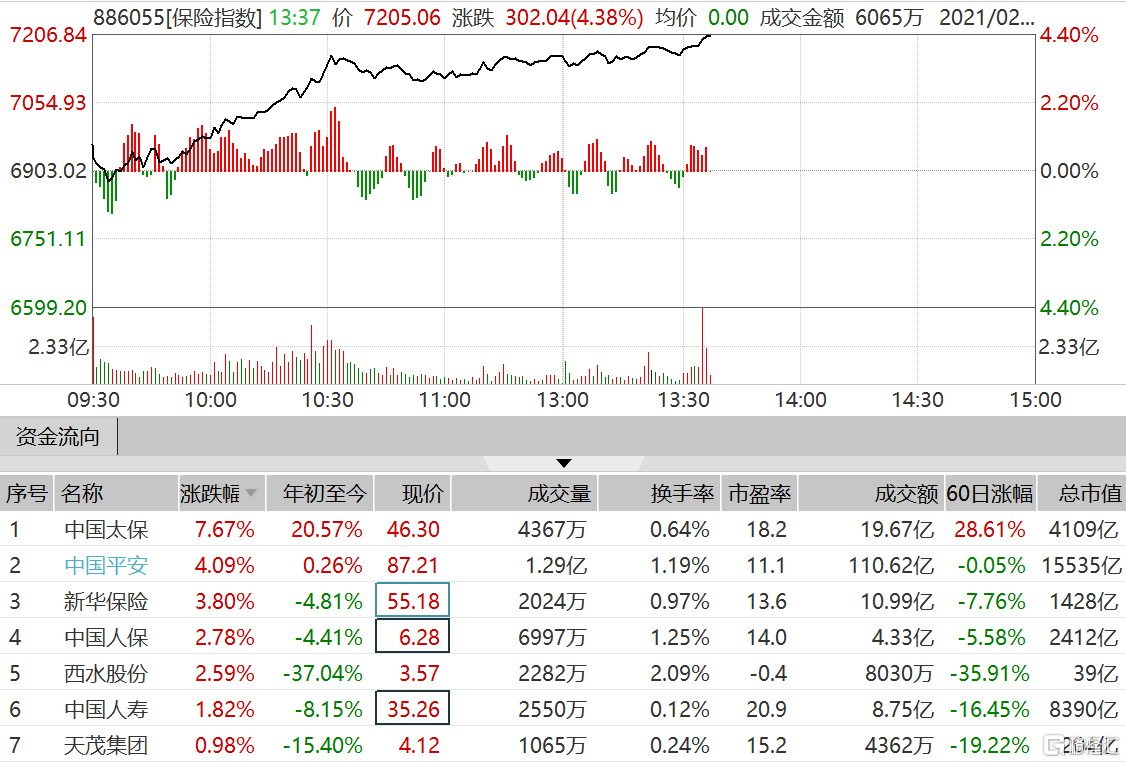1126x764 pixels.
Task: Click the index code 886055[保险指数]
Action: tap(177, 17)
